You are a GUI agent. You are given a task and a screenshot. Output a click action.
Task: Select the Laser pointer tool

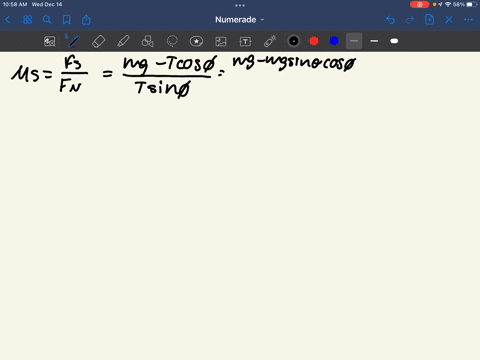[x=270, y=41]
